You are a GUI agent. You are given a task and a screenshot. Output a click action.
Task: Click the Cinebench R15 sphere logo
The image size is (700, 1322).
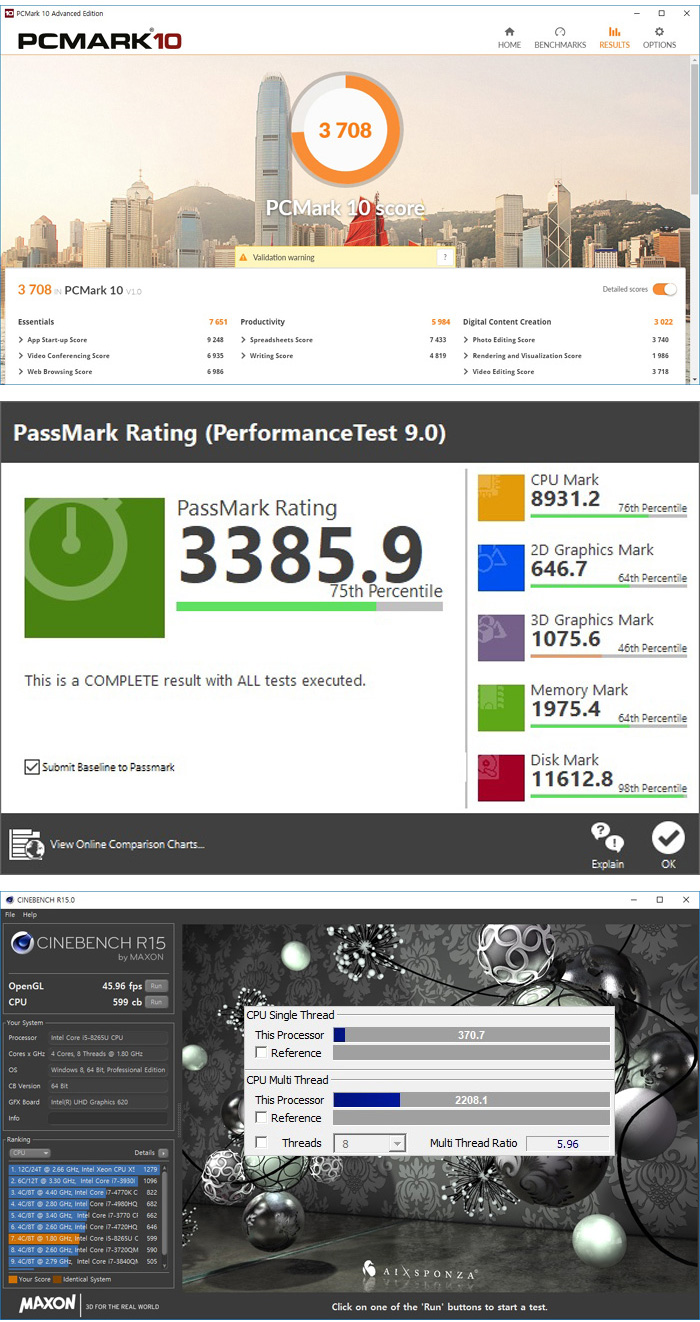point(22,943)
